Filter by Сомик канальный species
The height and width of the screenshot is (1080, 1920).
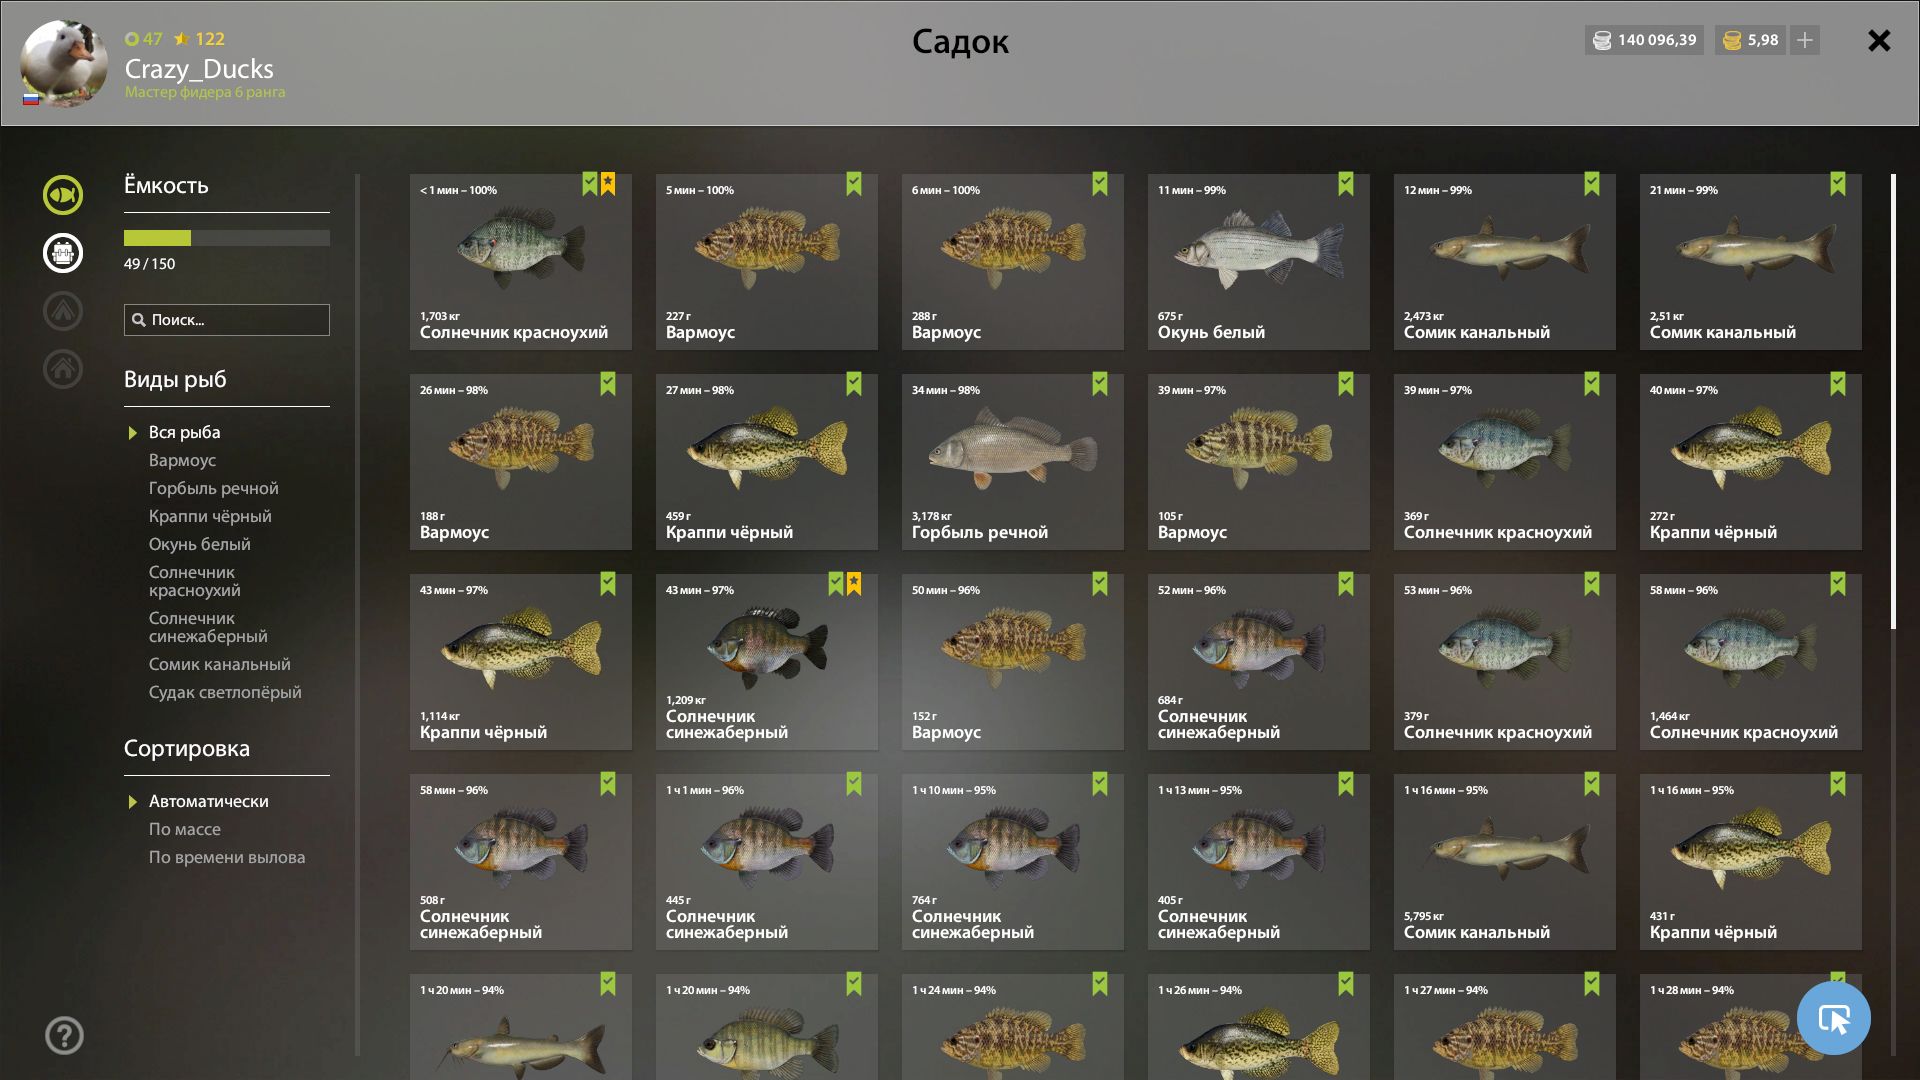pyautogui.click(x=220, y=664)
